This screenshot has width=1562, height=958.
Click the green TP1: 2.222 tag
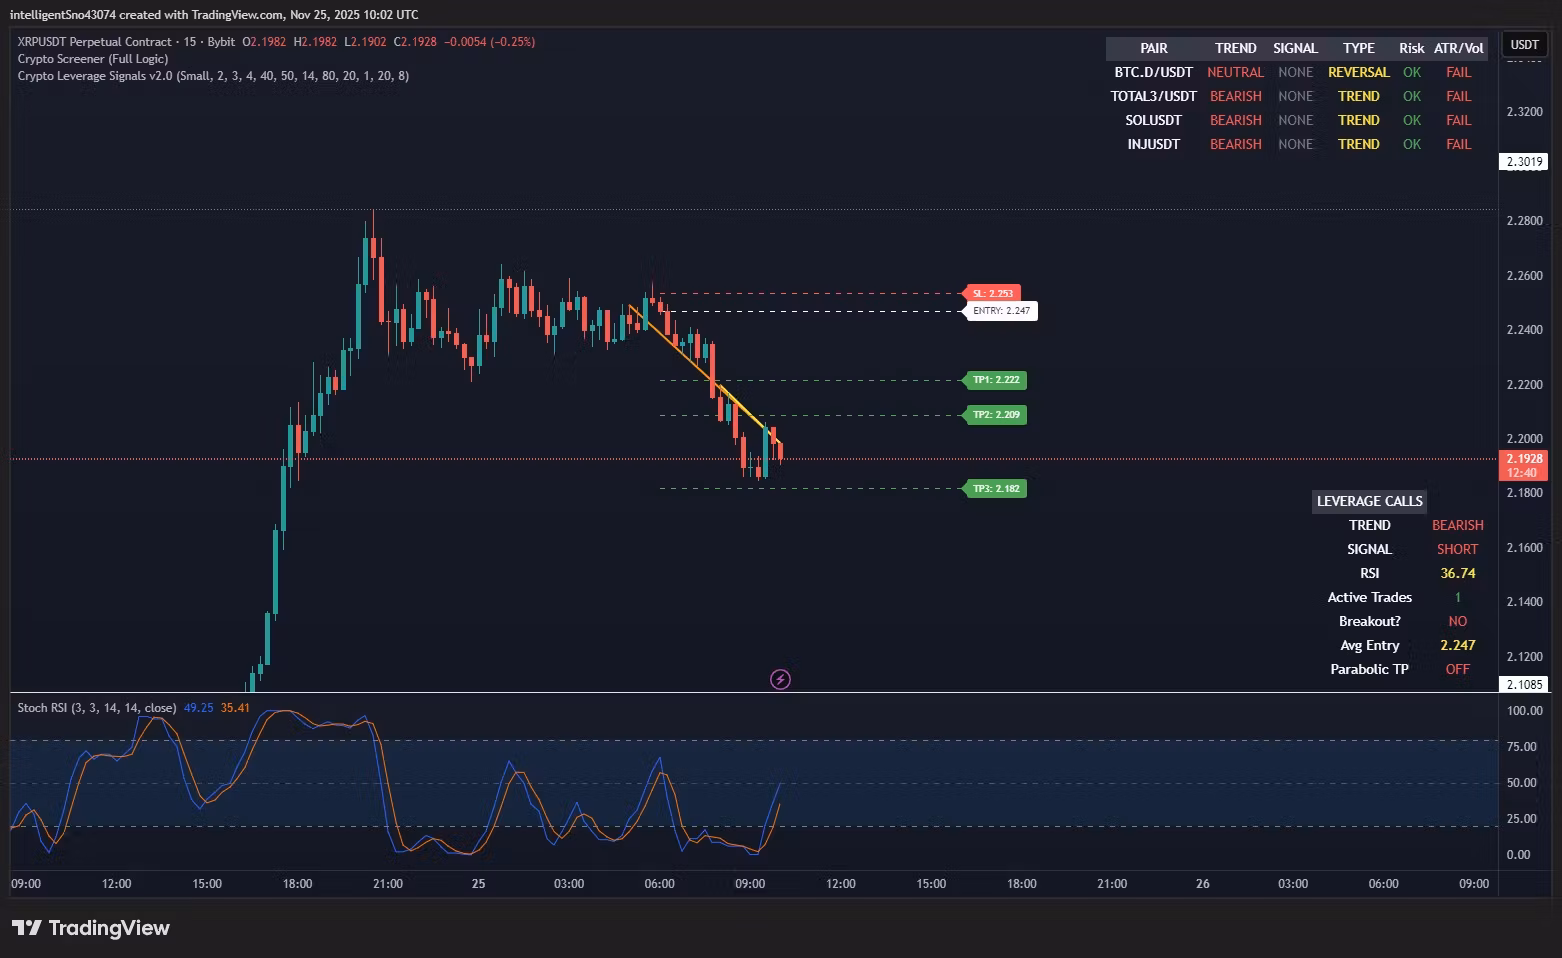click(x=995, y=380)
